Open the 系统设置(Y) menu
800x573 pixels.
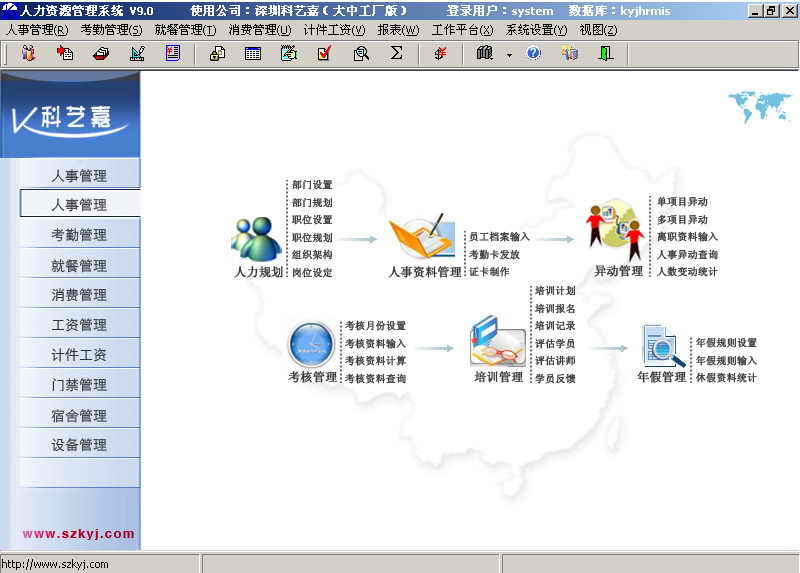coord(536,30)
